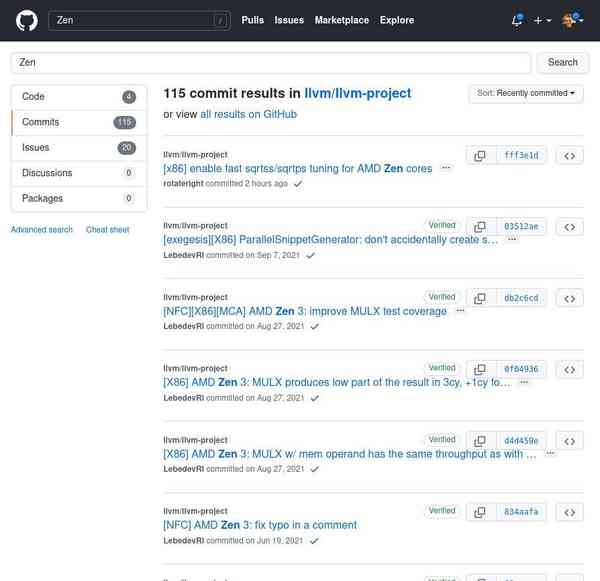The width and height of the screenshot is (600, 581).
Task: Expand MULX test coverage commit description
Action: click(x=460, y=310)
